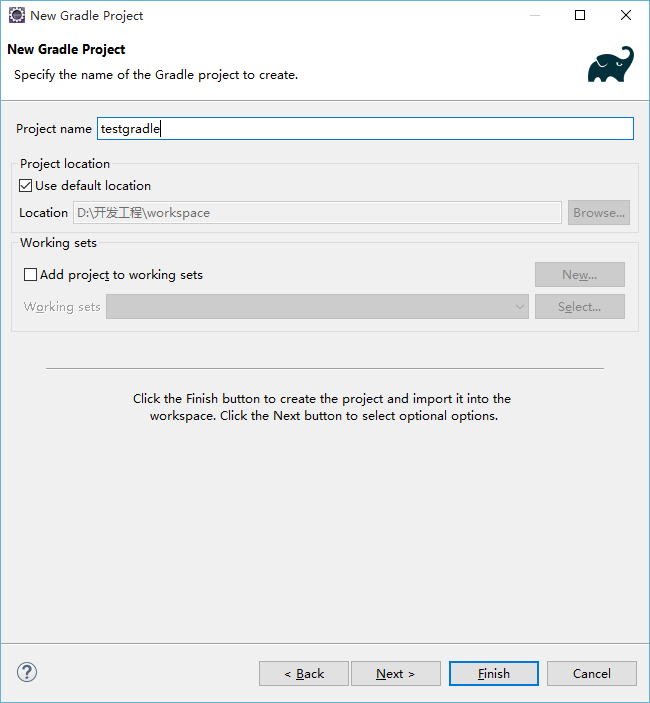The image size is (650, 703).
Task: Click the Location path field
Action: point(317,213)
